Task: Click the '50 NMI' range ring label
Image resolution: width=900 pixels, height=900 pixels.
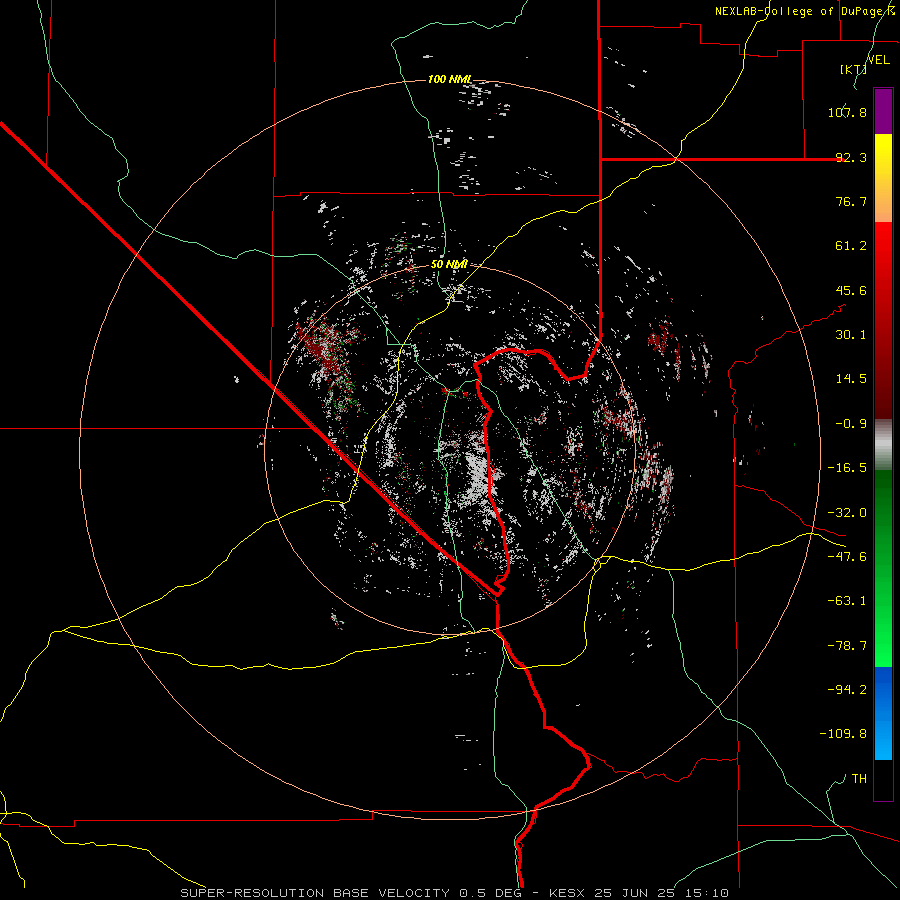Action: click(449, 264)
